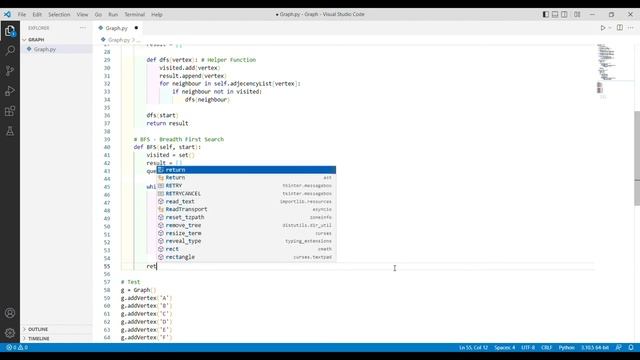Screen dimensions: 640x360
Task: Select language mode Python in status bar
Action: (567, 348)
